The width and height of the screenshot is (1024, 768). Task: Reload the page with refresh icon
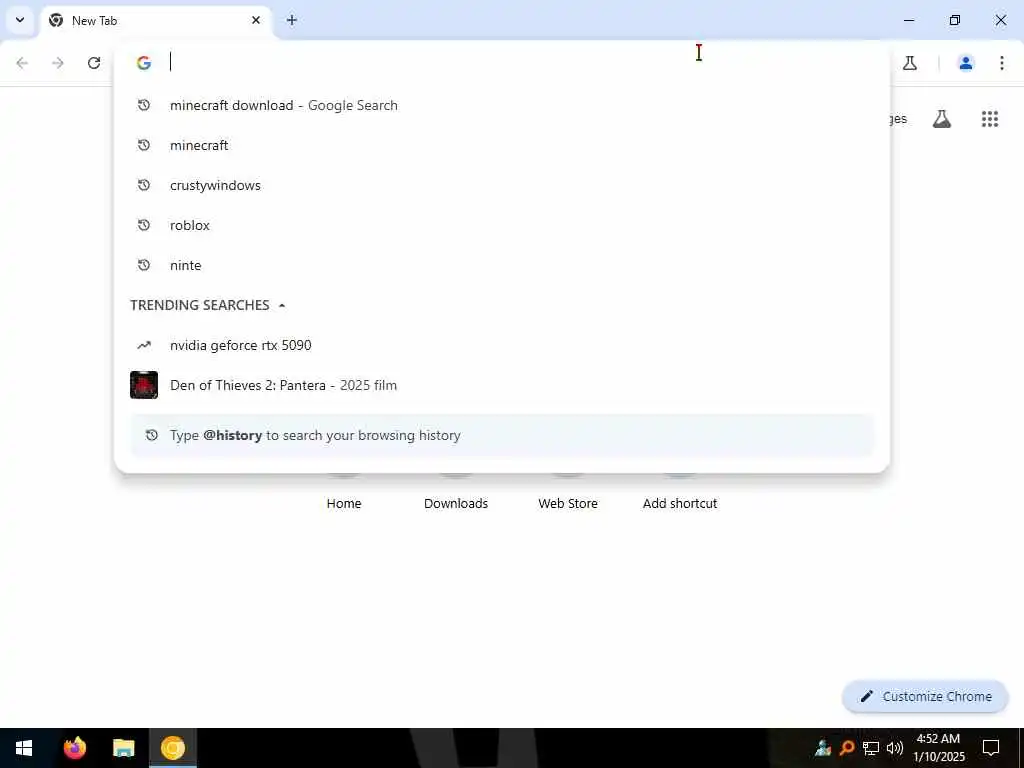tap(94, 63)
